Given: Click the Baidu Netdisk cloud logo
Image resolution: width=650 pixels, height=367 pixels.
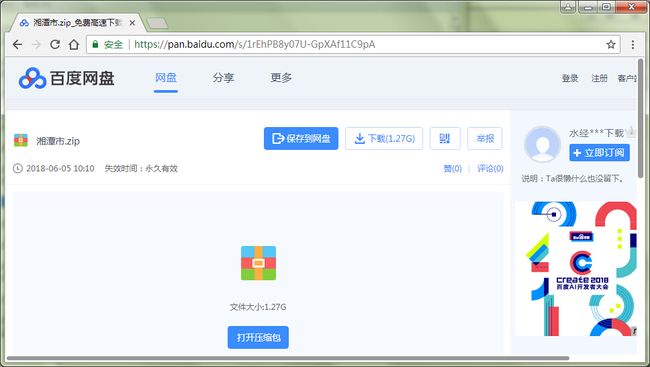Looking at the screenshot, I should 32,78.
